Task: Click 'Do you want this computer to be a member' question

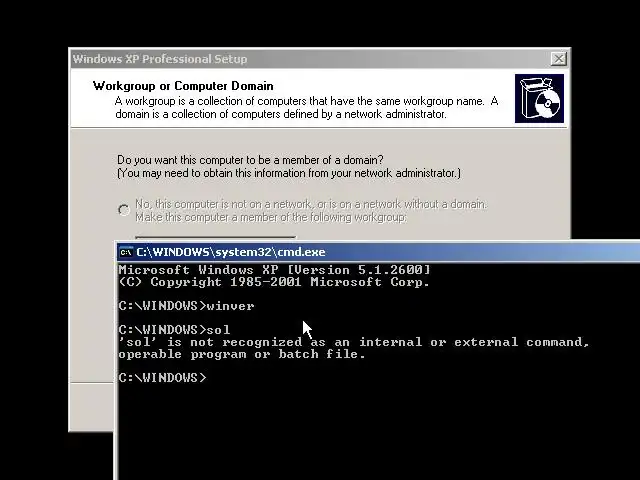Action: tap(250, 160)
